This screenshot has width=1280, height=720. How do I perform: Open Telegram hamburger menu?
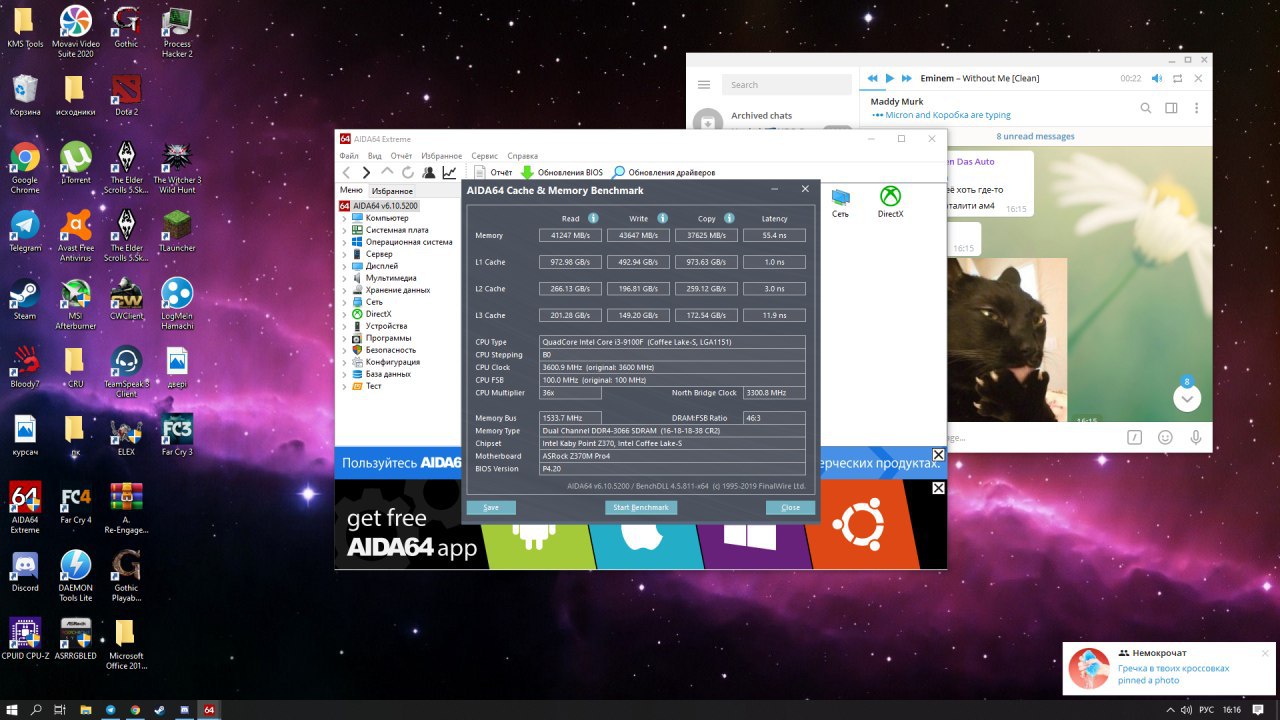pyautogui.click(x=704, y=85)
